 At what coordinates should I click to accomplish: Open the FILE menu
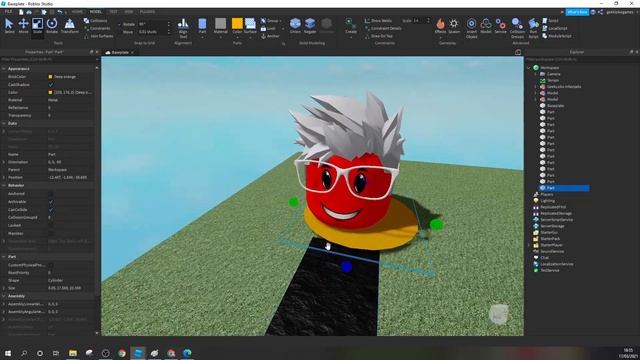pyautogui.click(x=8, y=12)
